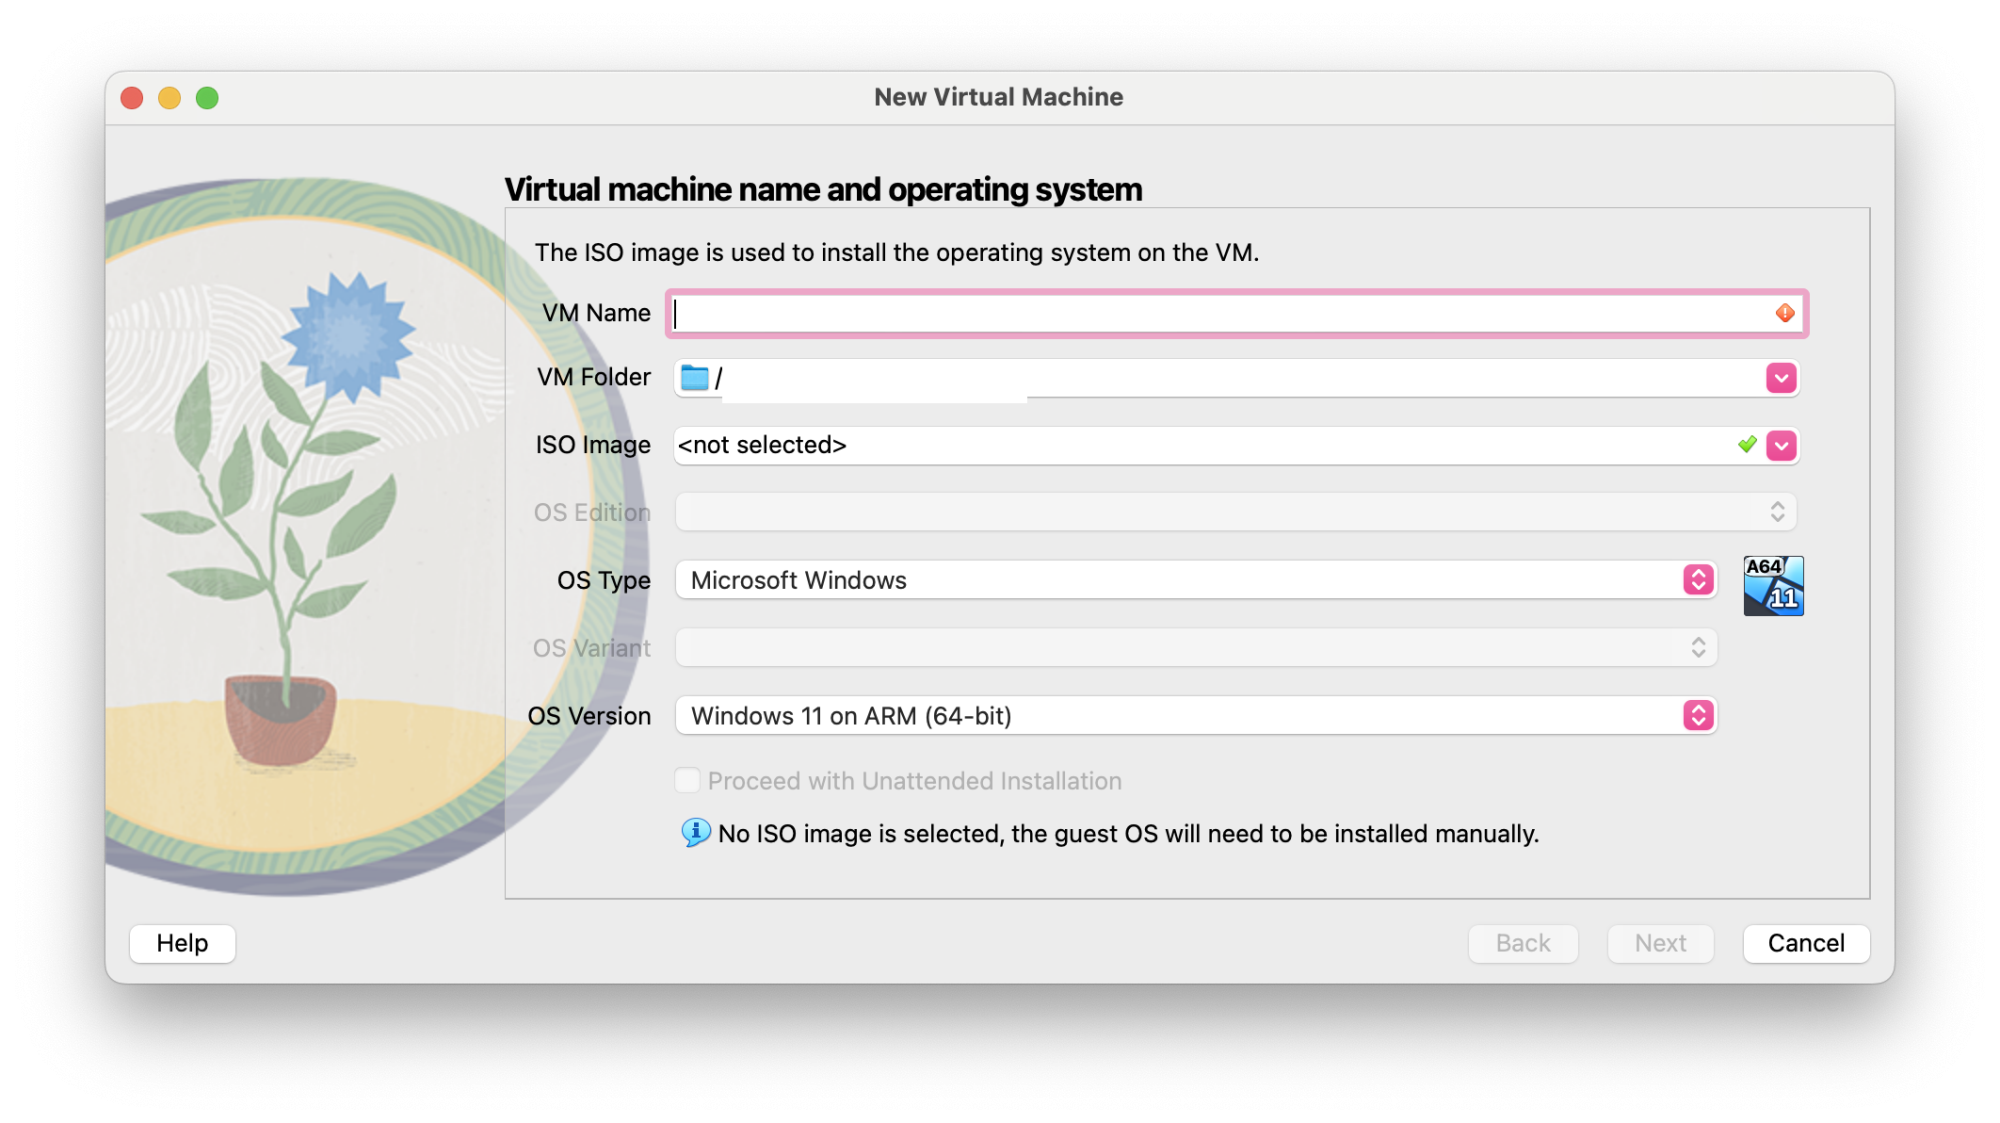Click the Help button
The image size is (2000, 1123).
pyautogui.click(x=182, y=943)
